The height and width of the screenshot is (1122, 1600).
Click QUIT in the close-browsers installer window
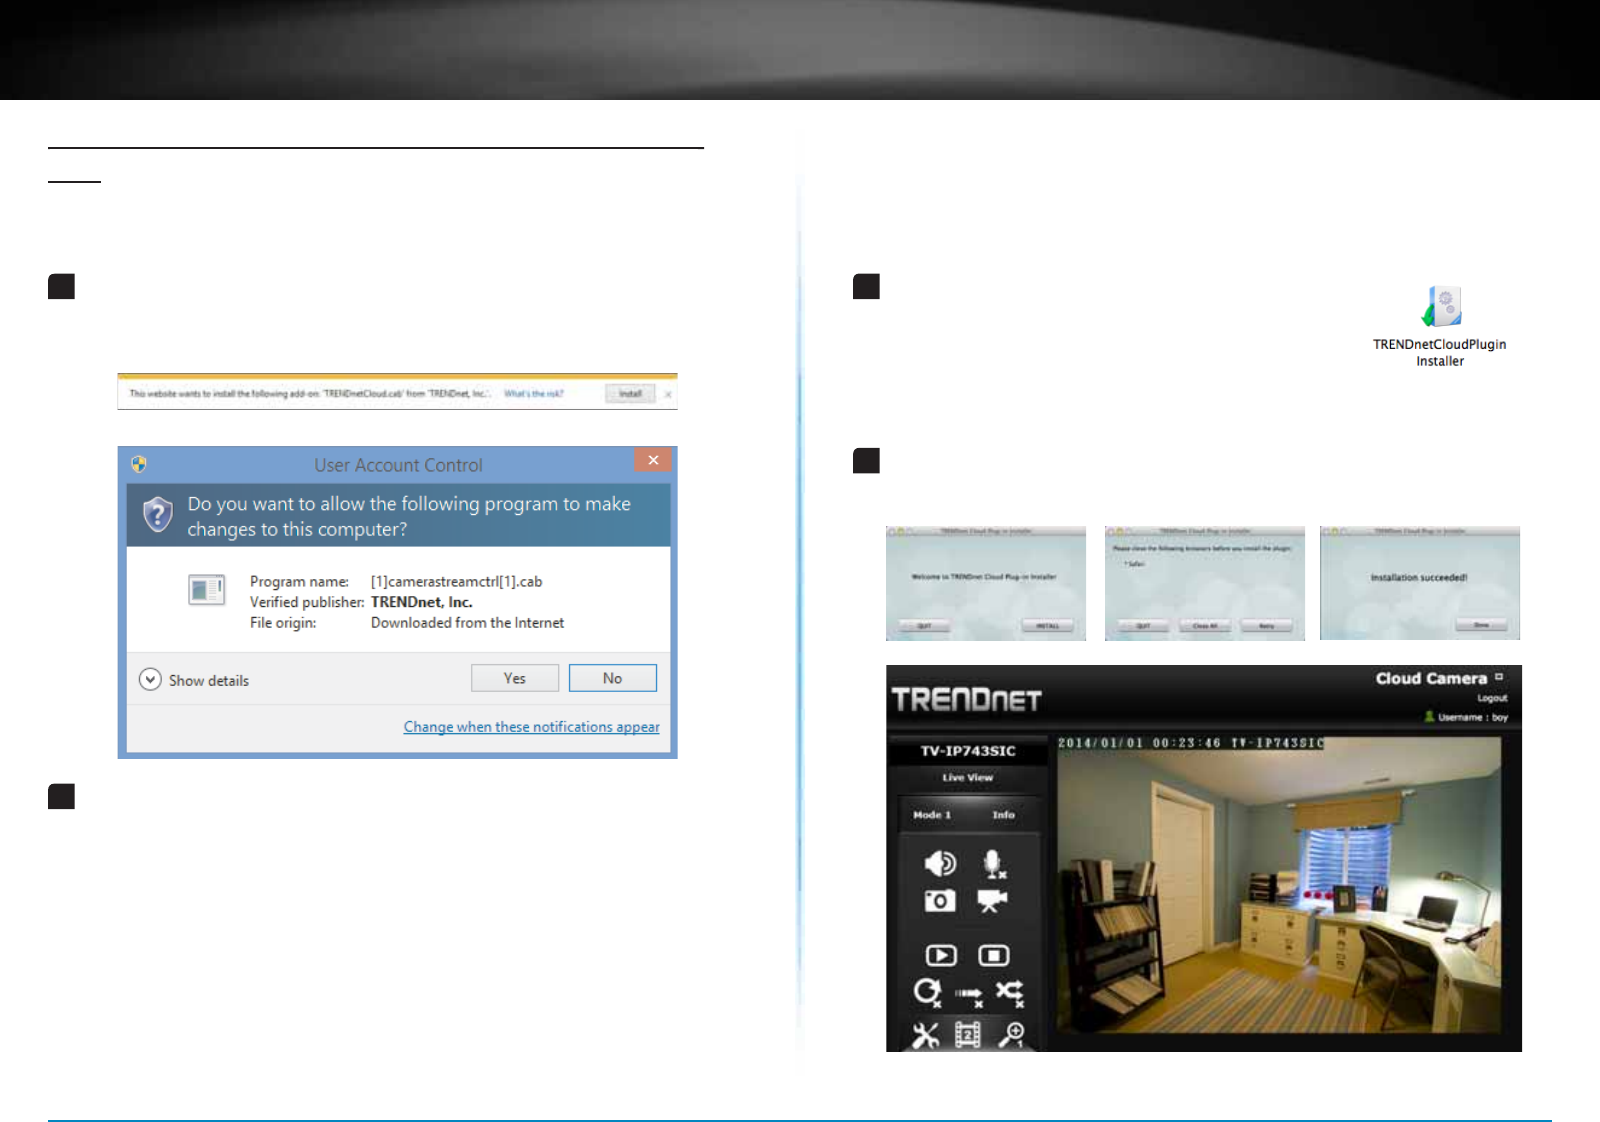coord(1143,626)
